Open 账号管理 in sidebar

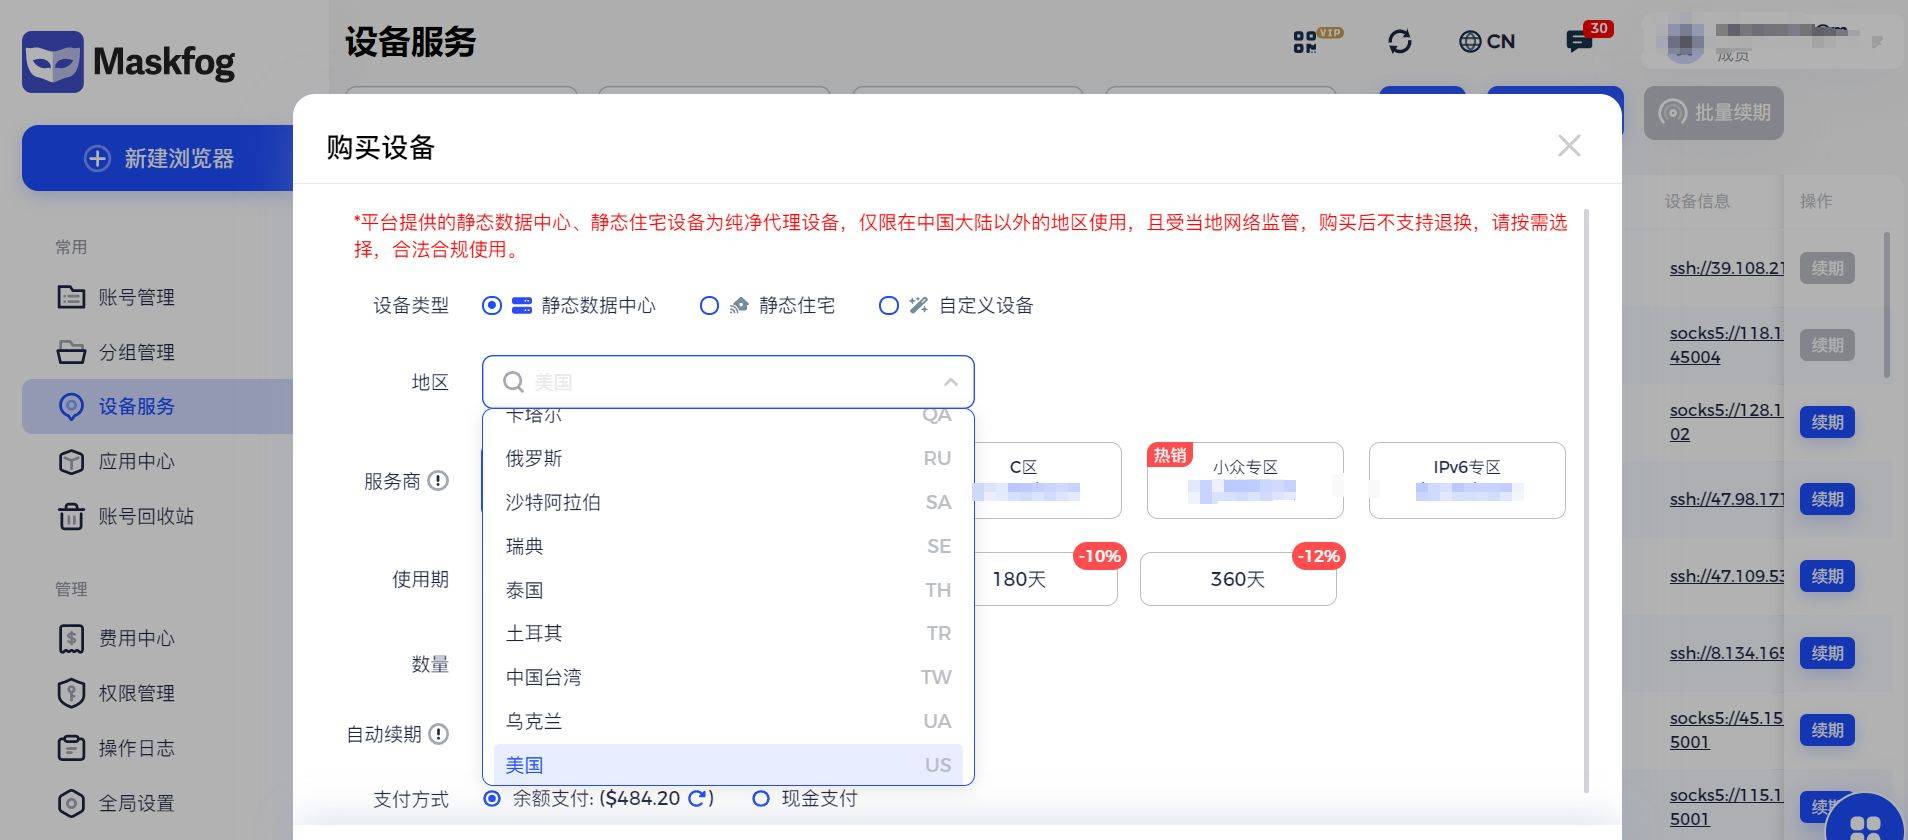(136, 297)
